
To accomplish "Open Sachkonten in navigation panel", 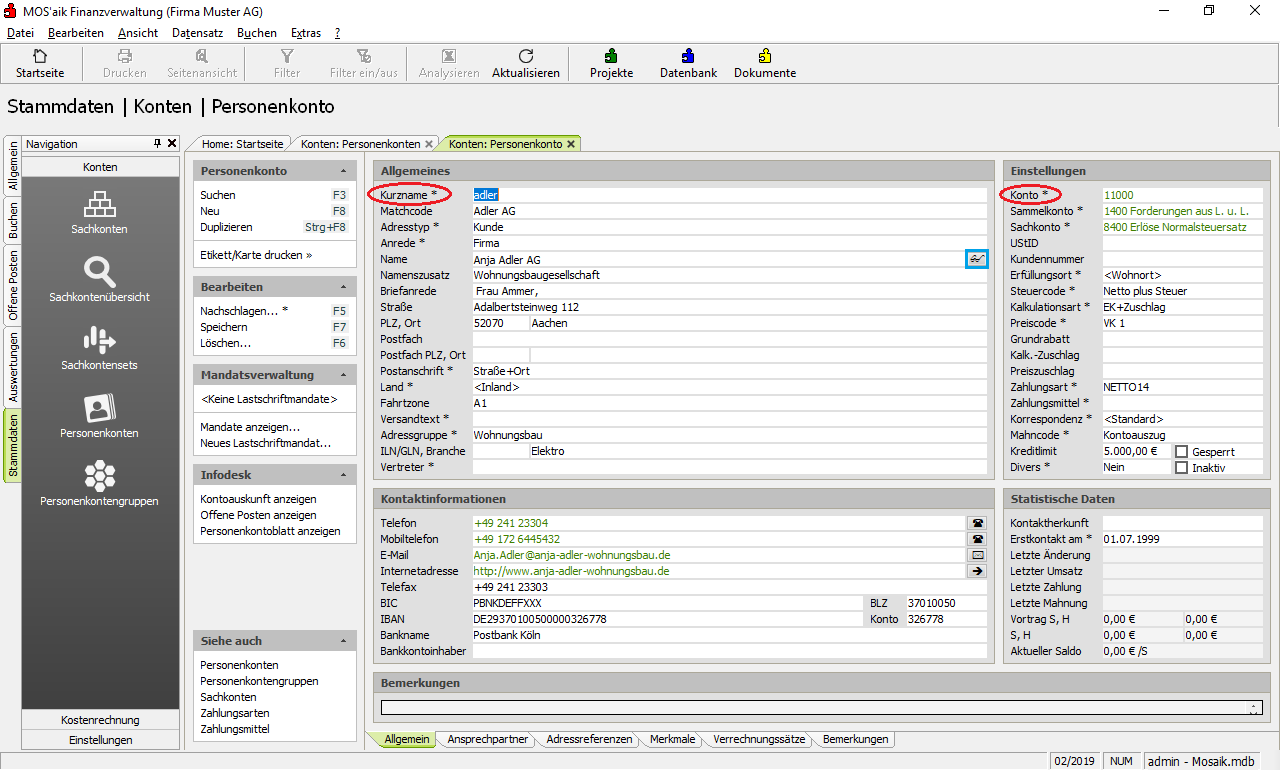I will coord(99,205).
